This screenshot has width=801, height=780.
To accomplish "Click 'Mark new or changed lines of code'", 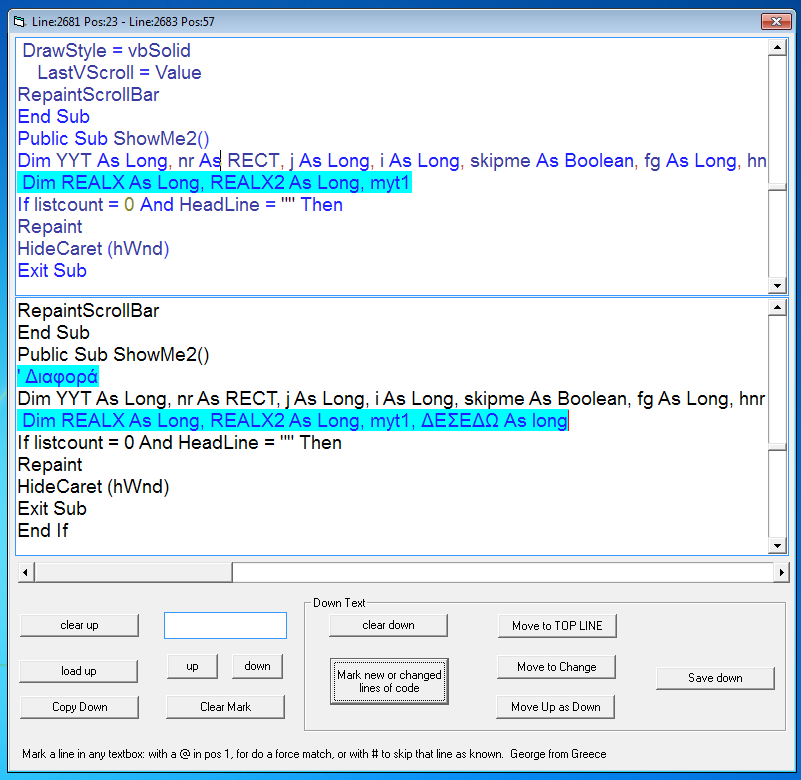I will coord(389,681).
